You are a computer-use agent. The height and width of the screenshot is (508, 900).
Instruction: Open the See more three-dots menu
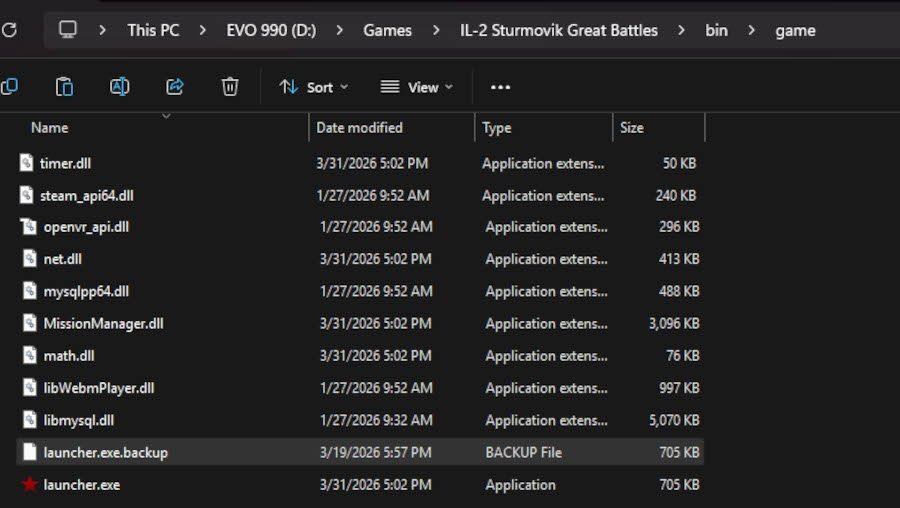click(x=501, y=87)
